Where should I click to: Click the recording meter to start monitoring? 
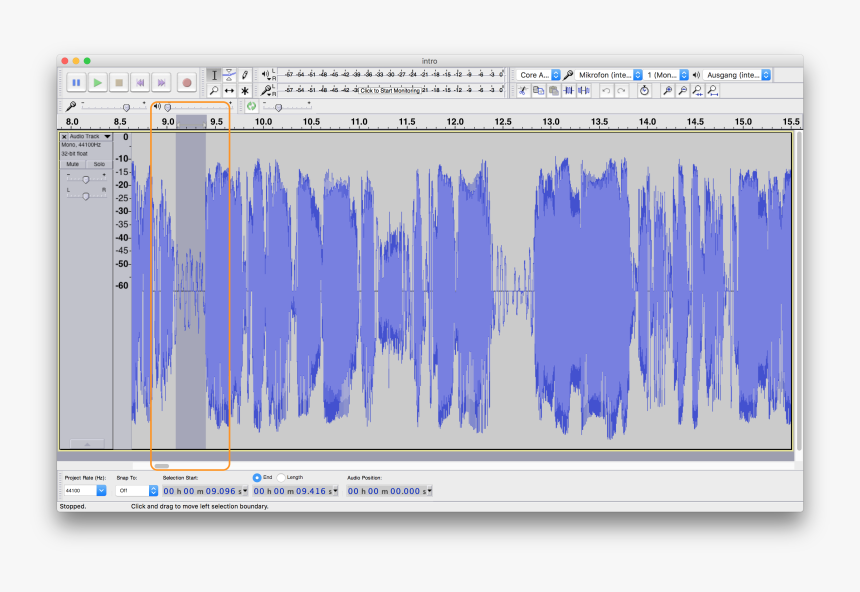(x=391, y=91)
